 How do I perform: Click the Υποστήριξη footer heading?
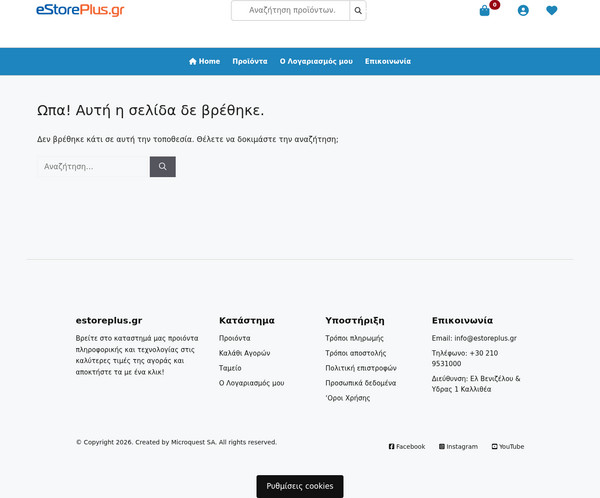355,320
